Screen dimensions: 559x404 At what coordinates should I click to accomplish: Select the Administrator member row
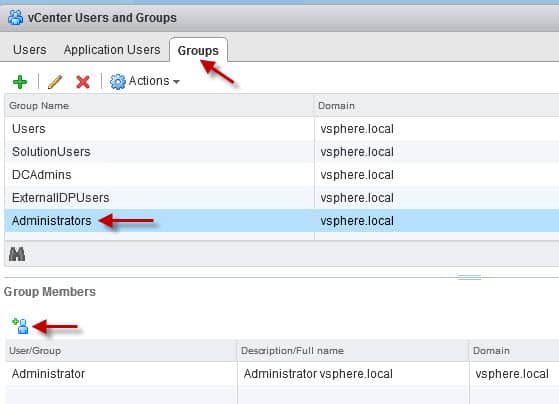[x=282, y=374]
